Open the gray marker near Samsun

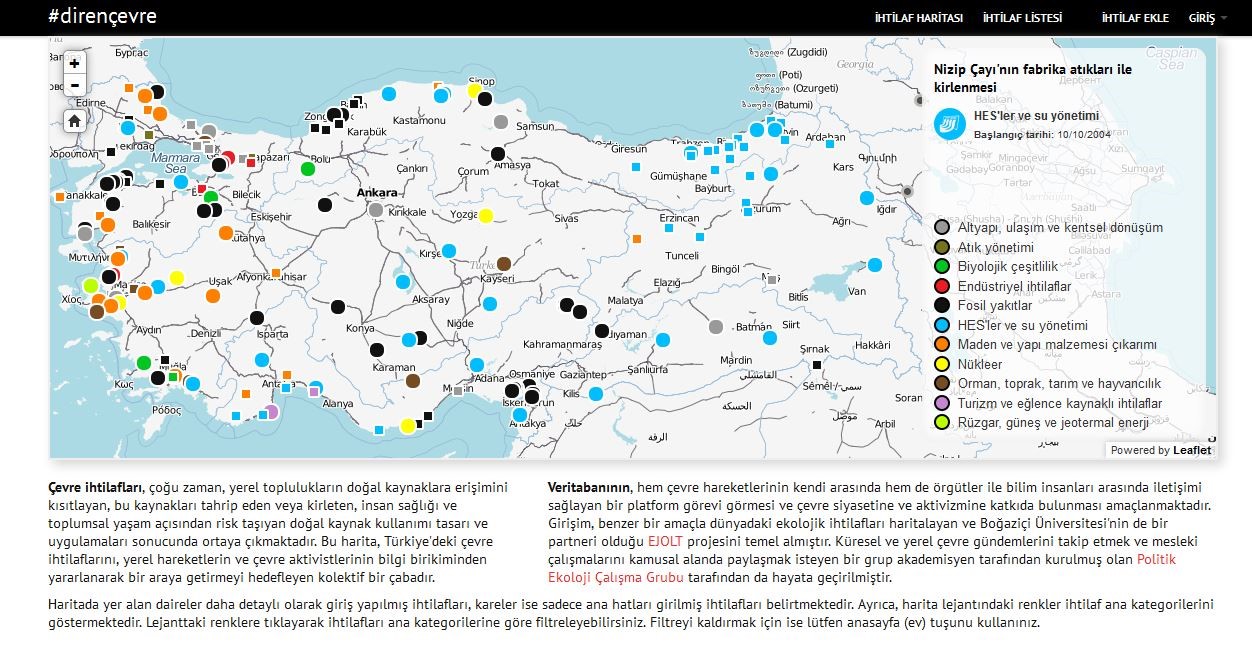(501, 122)
